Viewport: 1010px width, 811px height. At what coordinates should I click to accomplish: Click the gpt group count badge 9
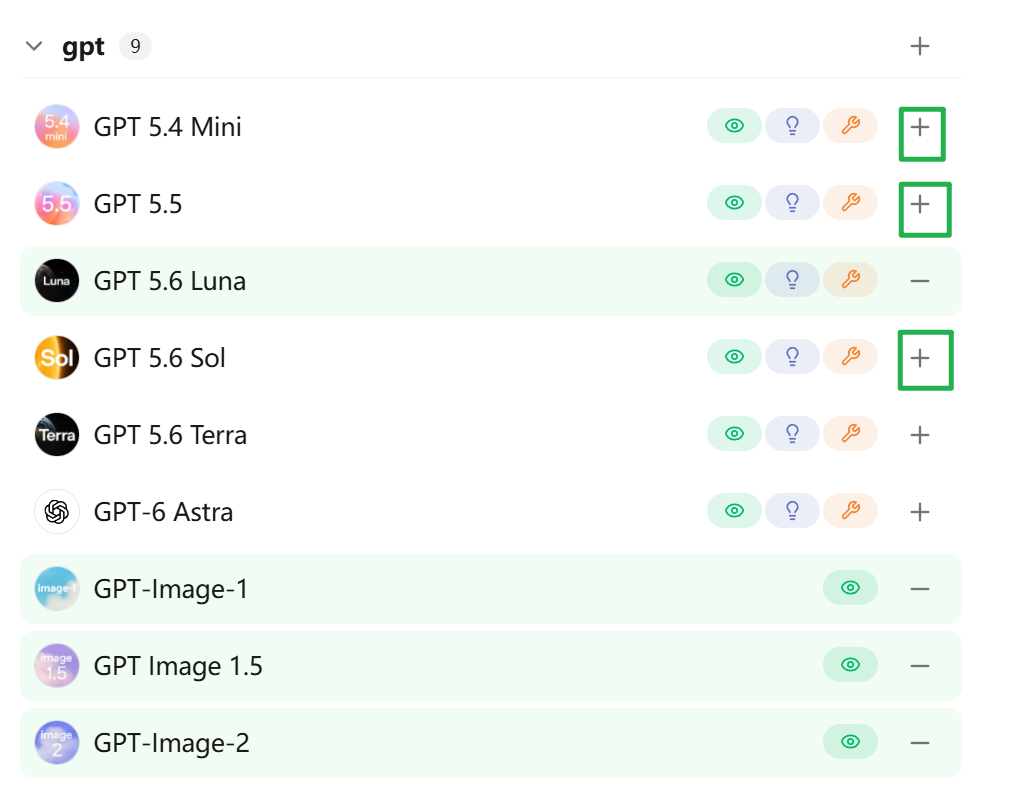[x=135, y=46]
